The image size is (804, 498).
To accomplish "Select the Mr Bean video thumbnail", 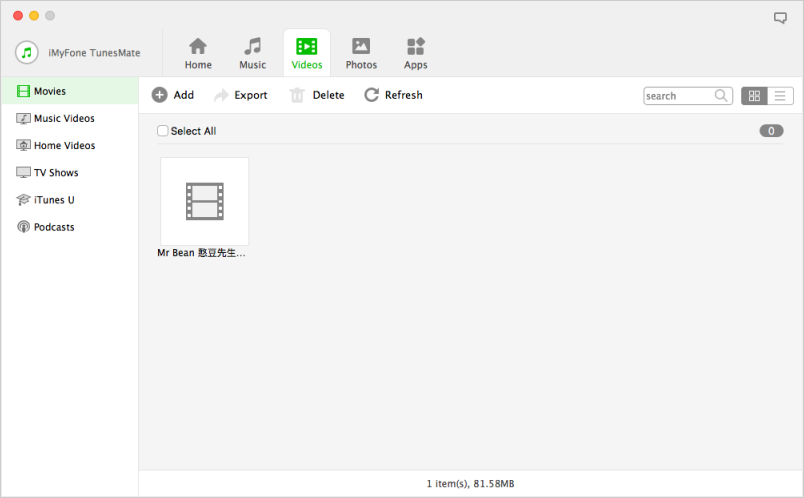I will [x=205, y=201].
